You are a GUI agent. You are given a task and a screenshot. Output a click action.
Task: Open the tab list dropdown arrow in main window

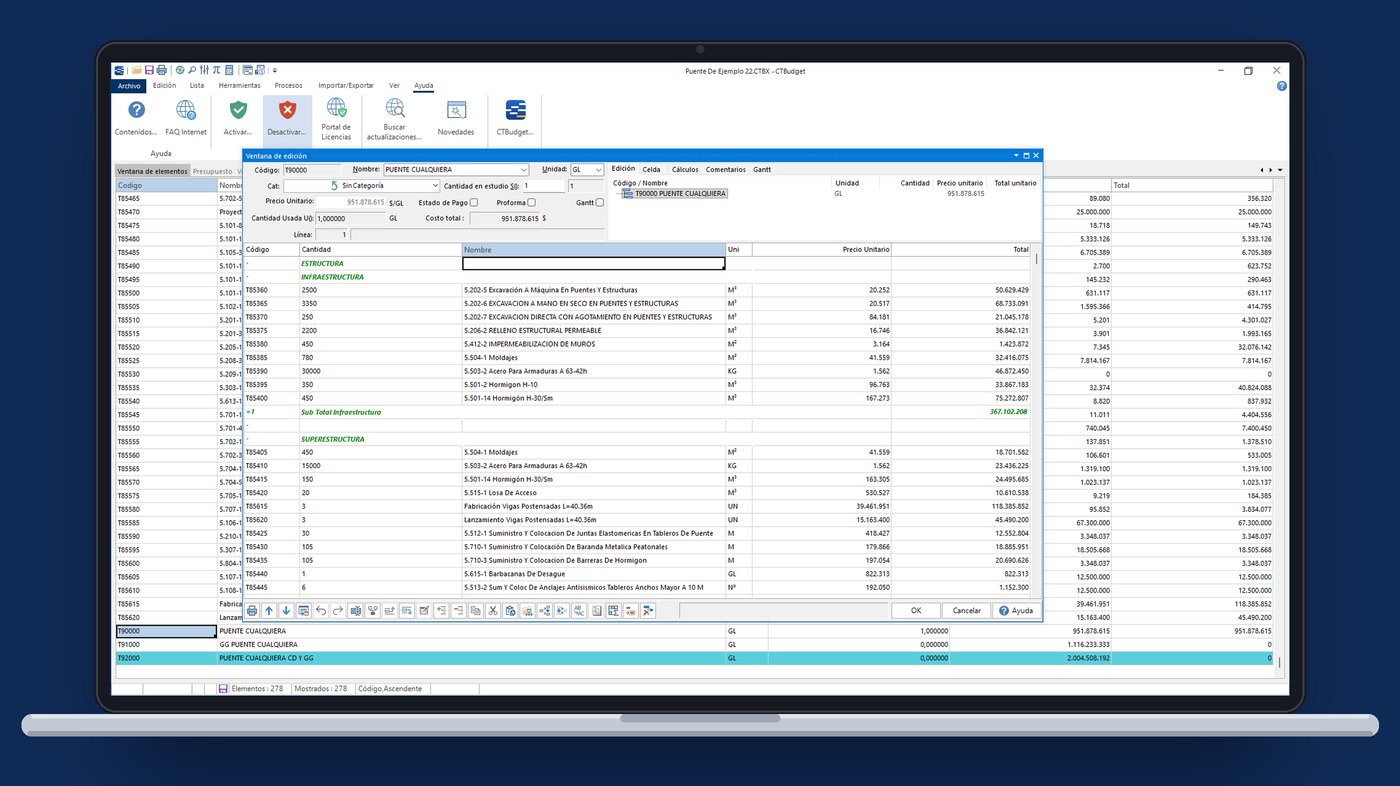(x=1280, y=170)
